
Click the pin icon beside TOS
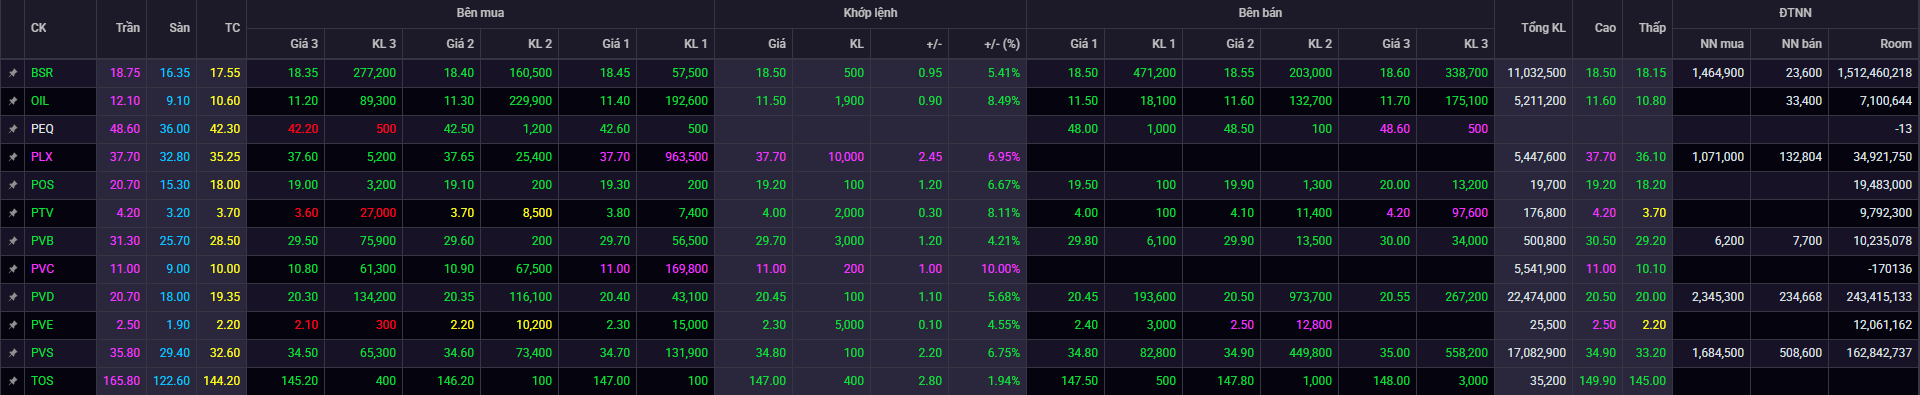(13, 381)
